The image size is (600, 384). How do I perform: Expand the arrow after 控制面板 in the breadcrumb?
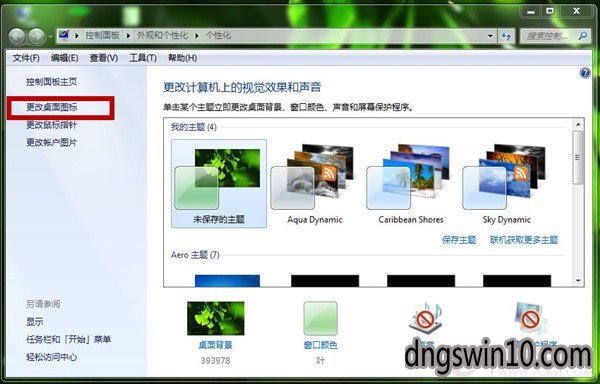[x=128, y=36]
